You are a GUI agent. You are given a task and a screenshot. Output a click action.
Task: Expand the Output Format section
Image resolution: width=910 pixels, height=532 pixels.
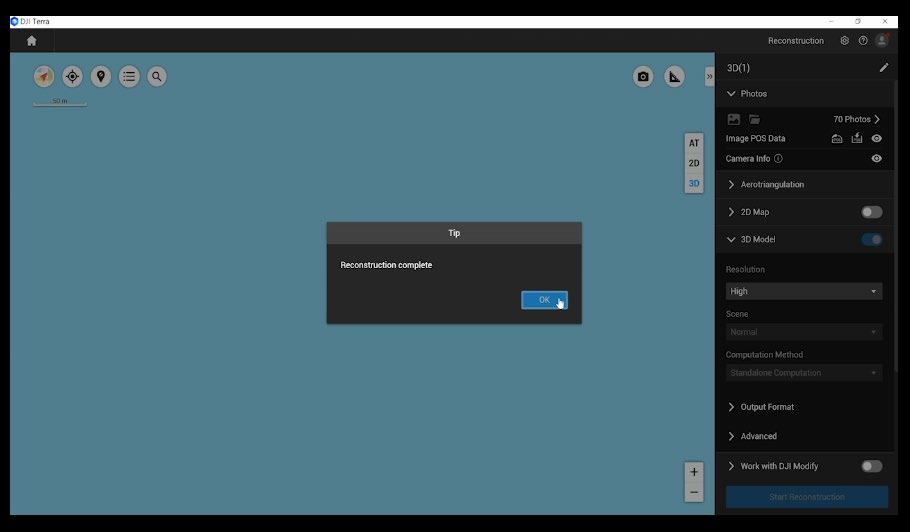pyautogui.click(x=766, y=407)
